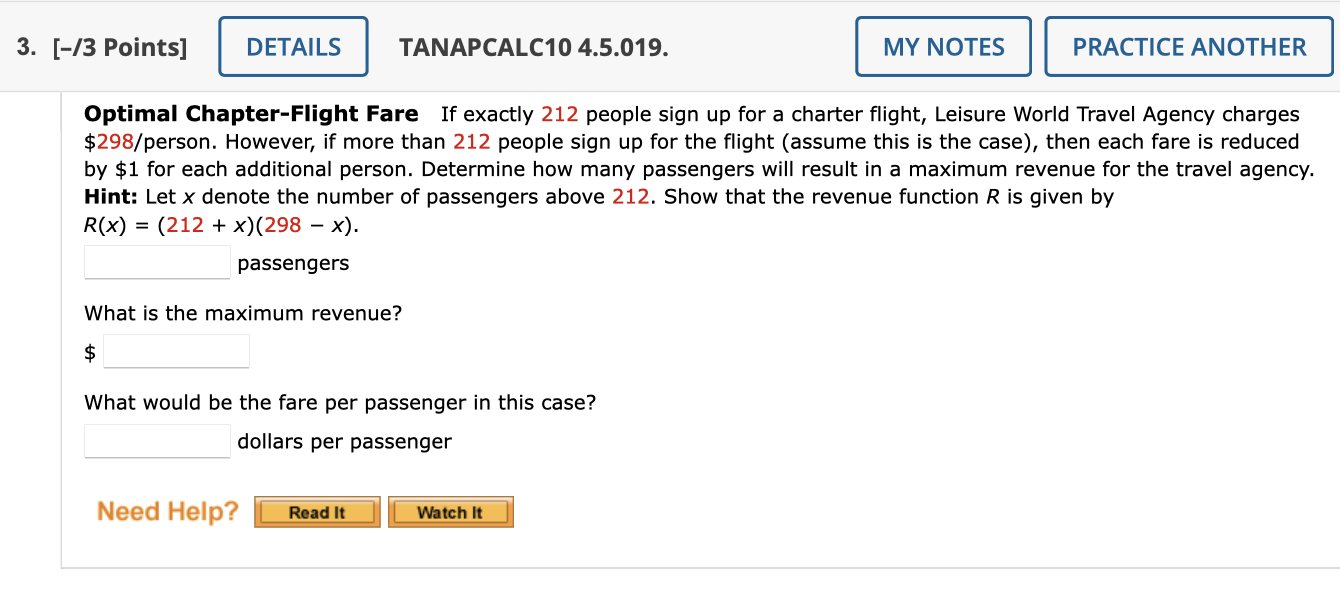Click the question asking maximum revenue
Viewport: 1340px width, 594px height.
(245, 313)
